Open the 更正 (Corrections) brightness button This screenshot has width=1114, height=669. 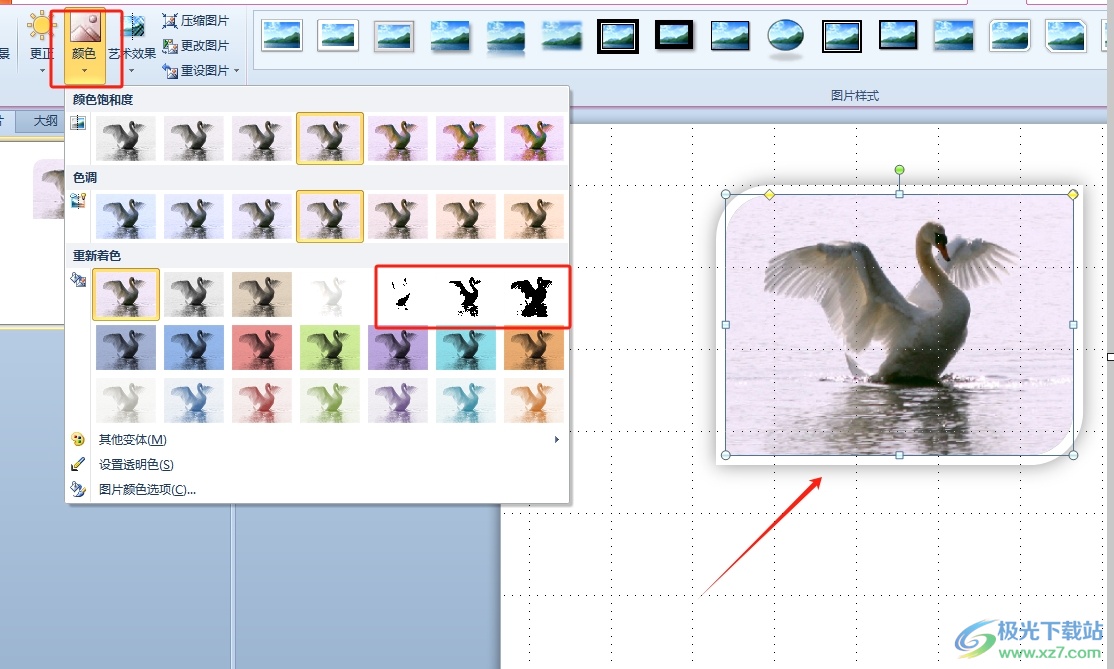tap(41, 45)
